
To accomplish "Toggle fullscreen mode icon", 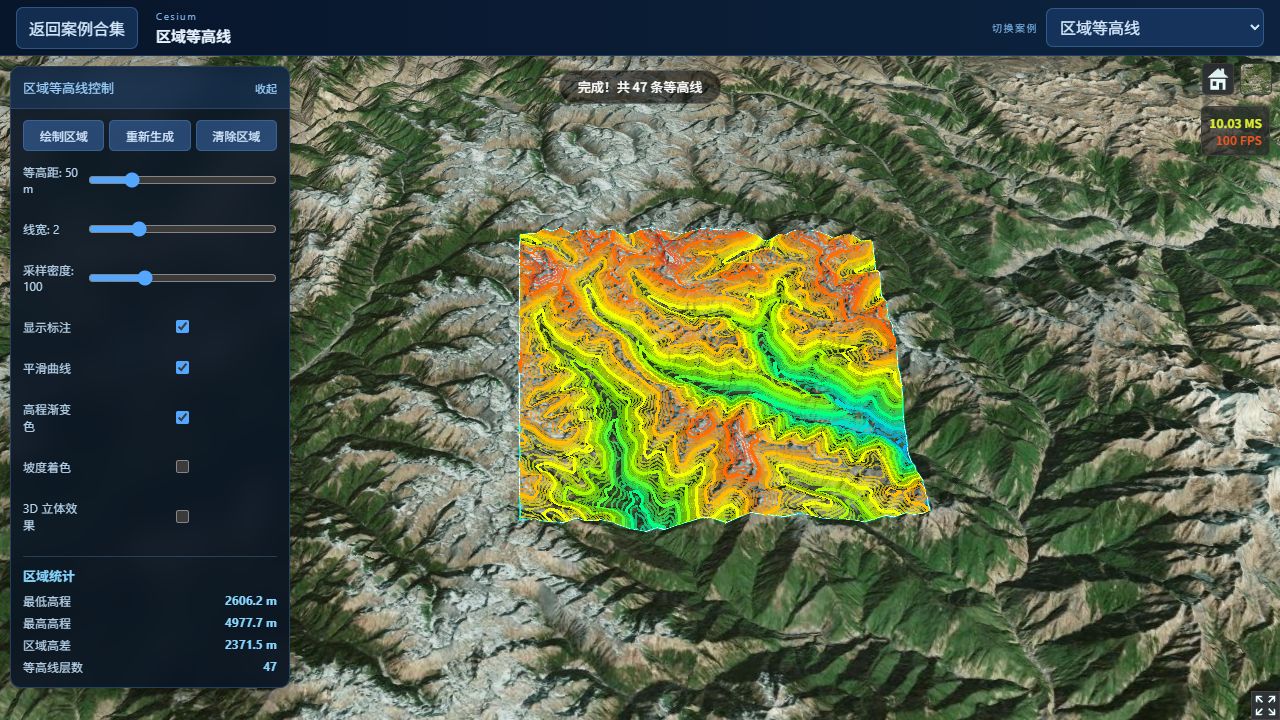I will pos(1264,705).
